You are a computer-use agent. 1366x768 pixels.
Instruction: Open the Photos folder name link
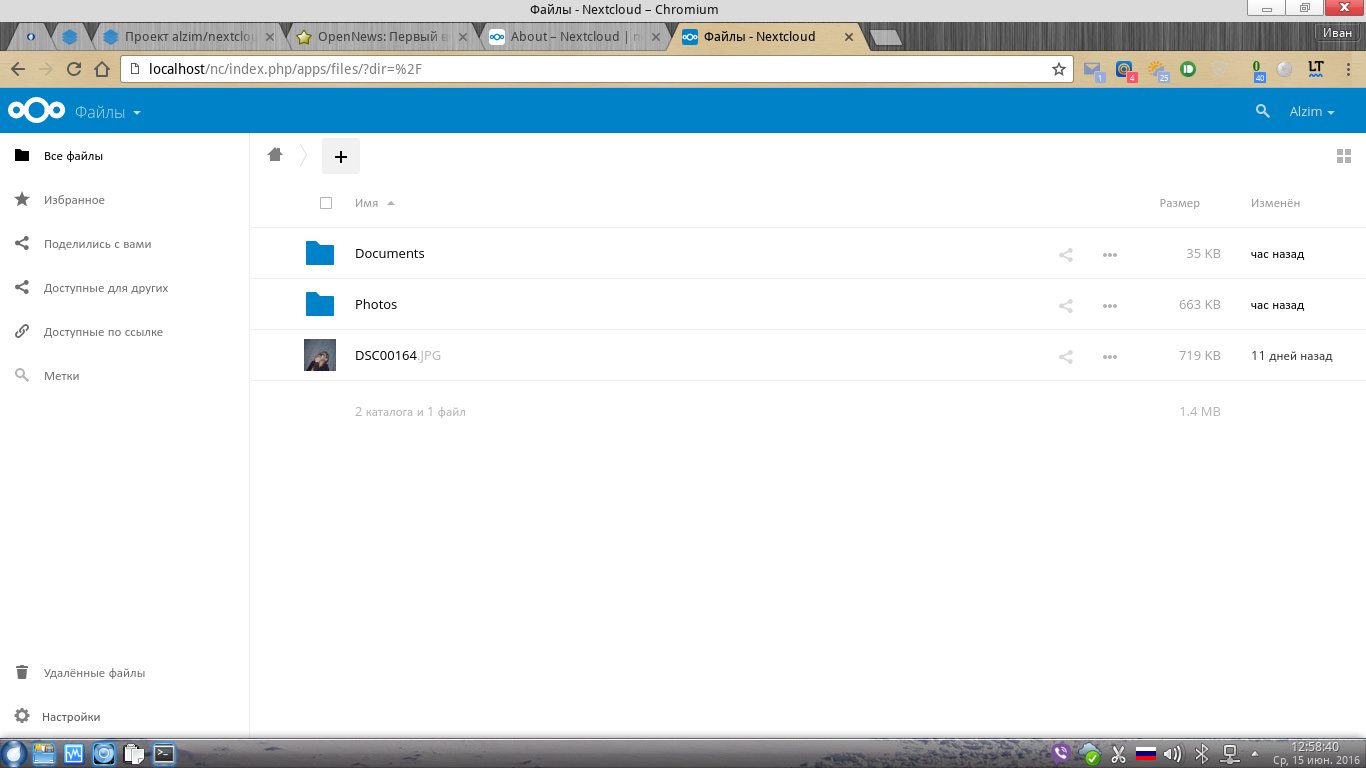376,305
